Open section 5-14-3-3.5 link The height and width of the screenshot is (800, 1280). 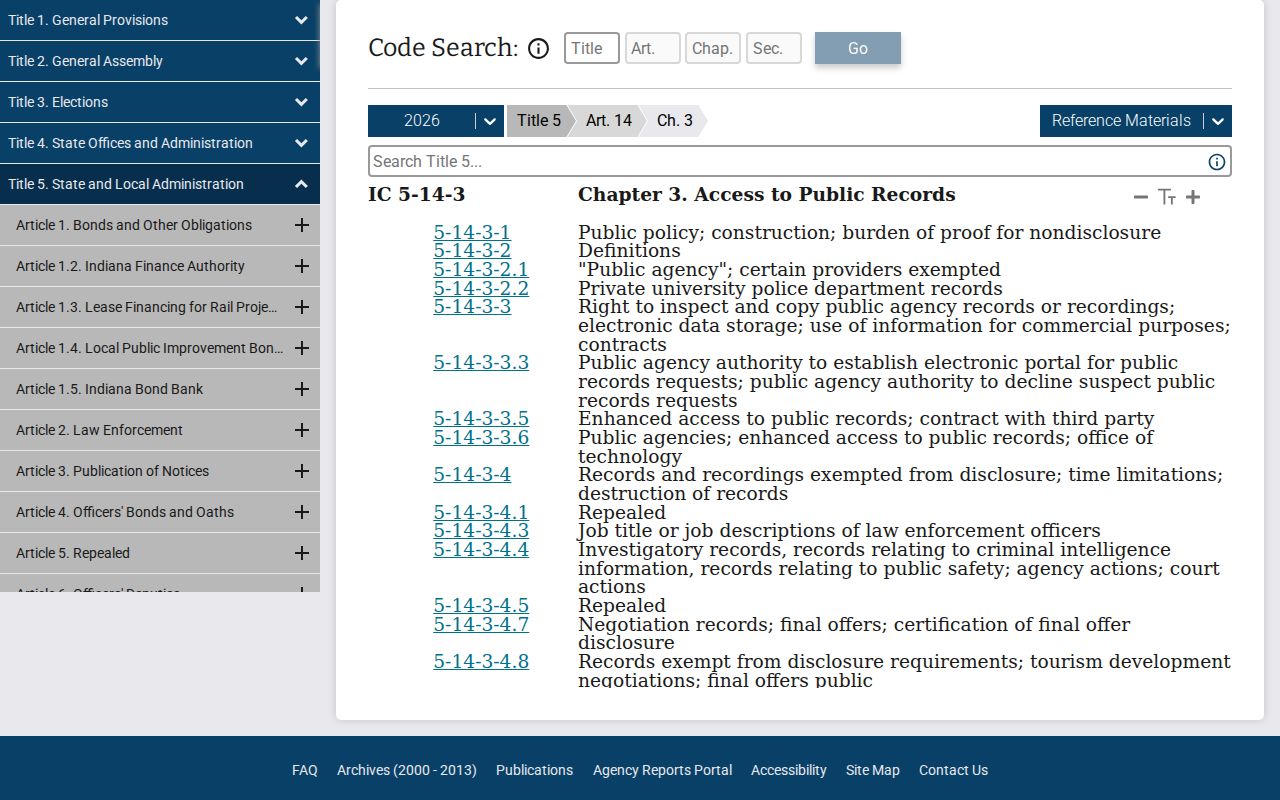[x=481, y=419]
